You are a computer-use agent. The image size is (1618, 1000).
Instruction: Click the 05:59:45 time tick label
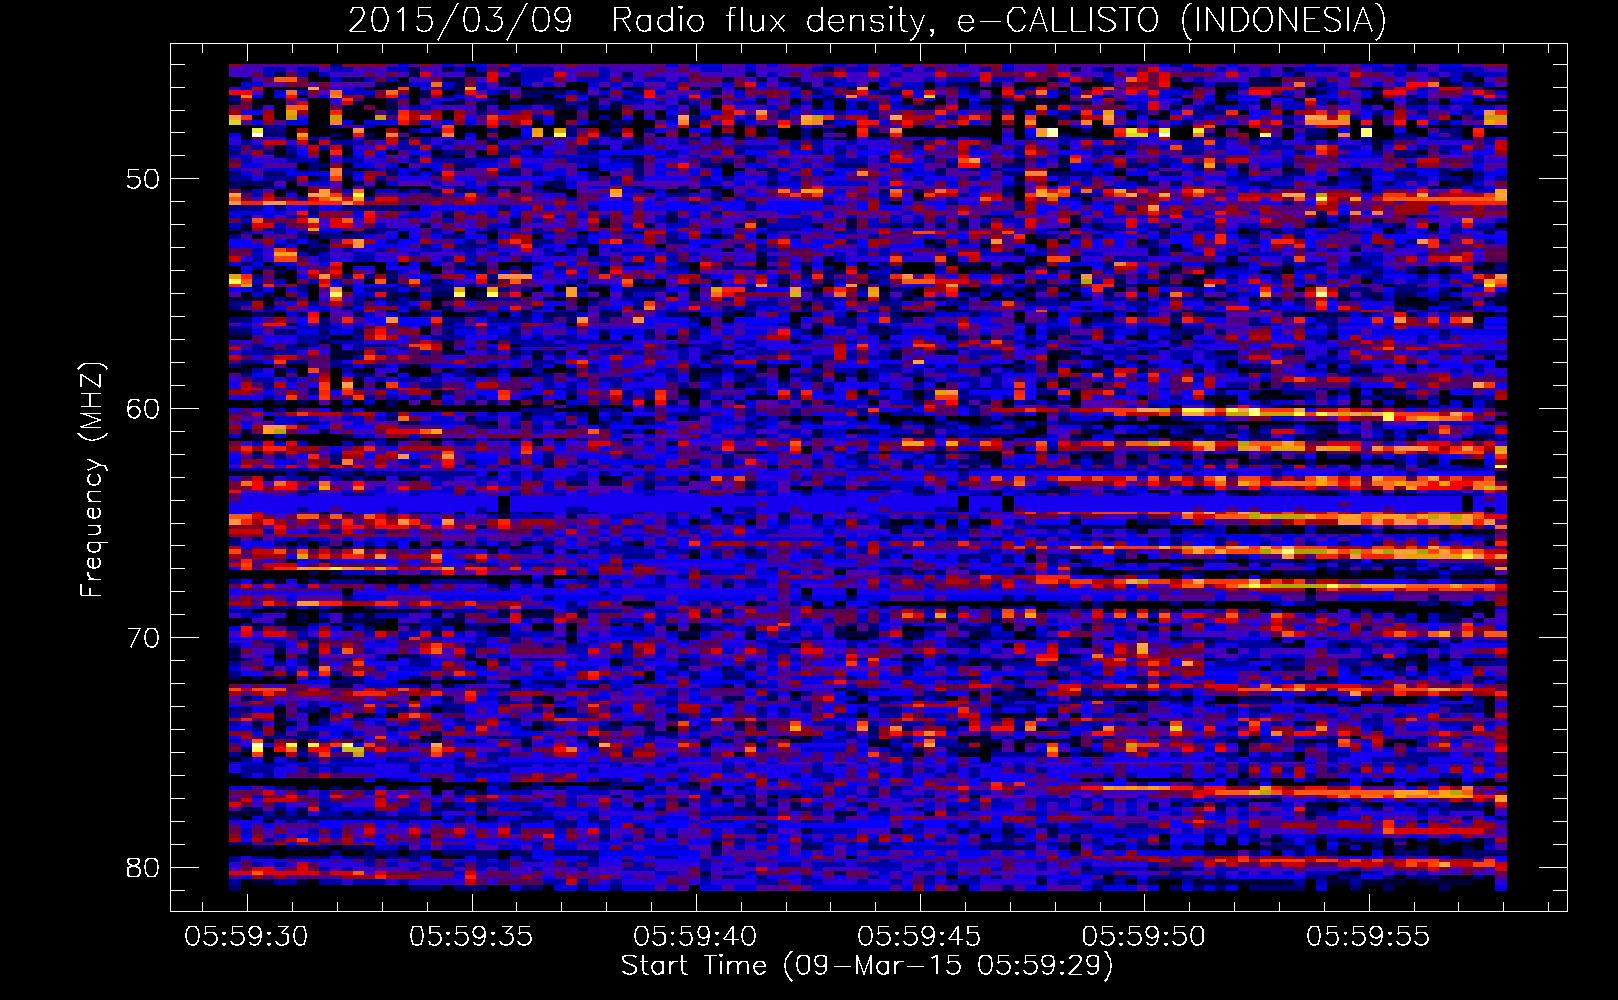click(x=919, y=937)
